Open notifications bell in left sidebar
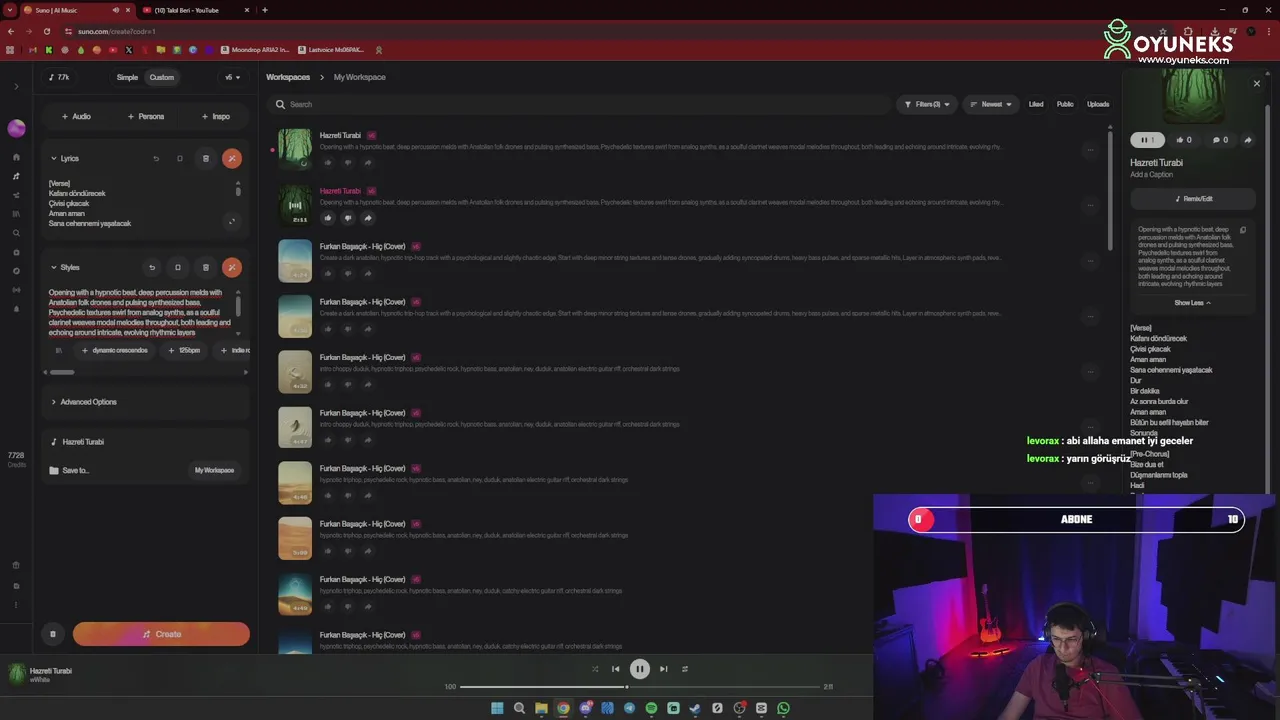The width and height of the screenshot is (1280, 720). (x=16, y=309)
